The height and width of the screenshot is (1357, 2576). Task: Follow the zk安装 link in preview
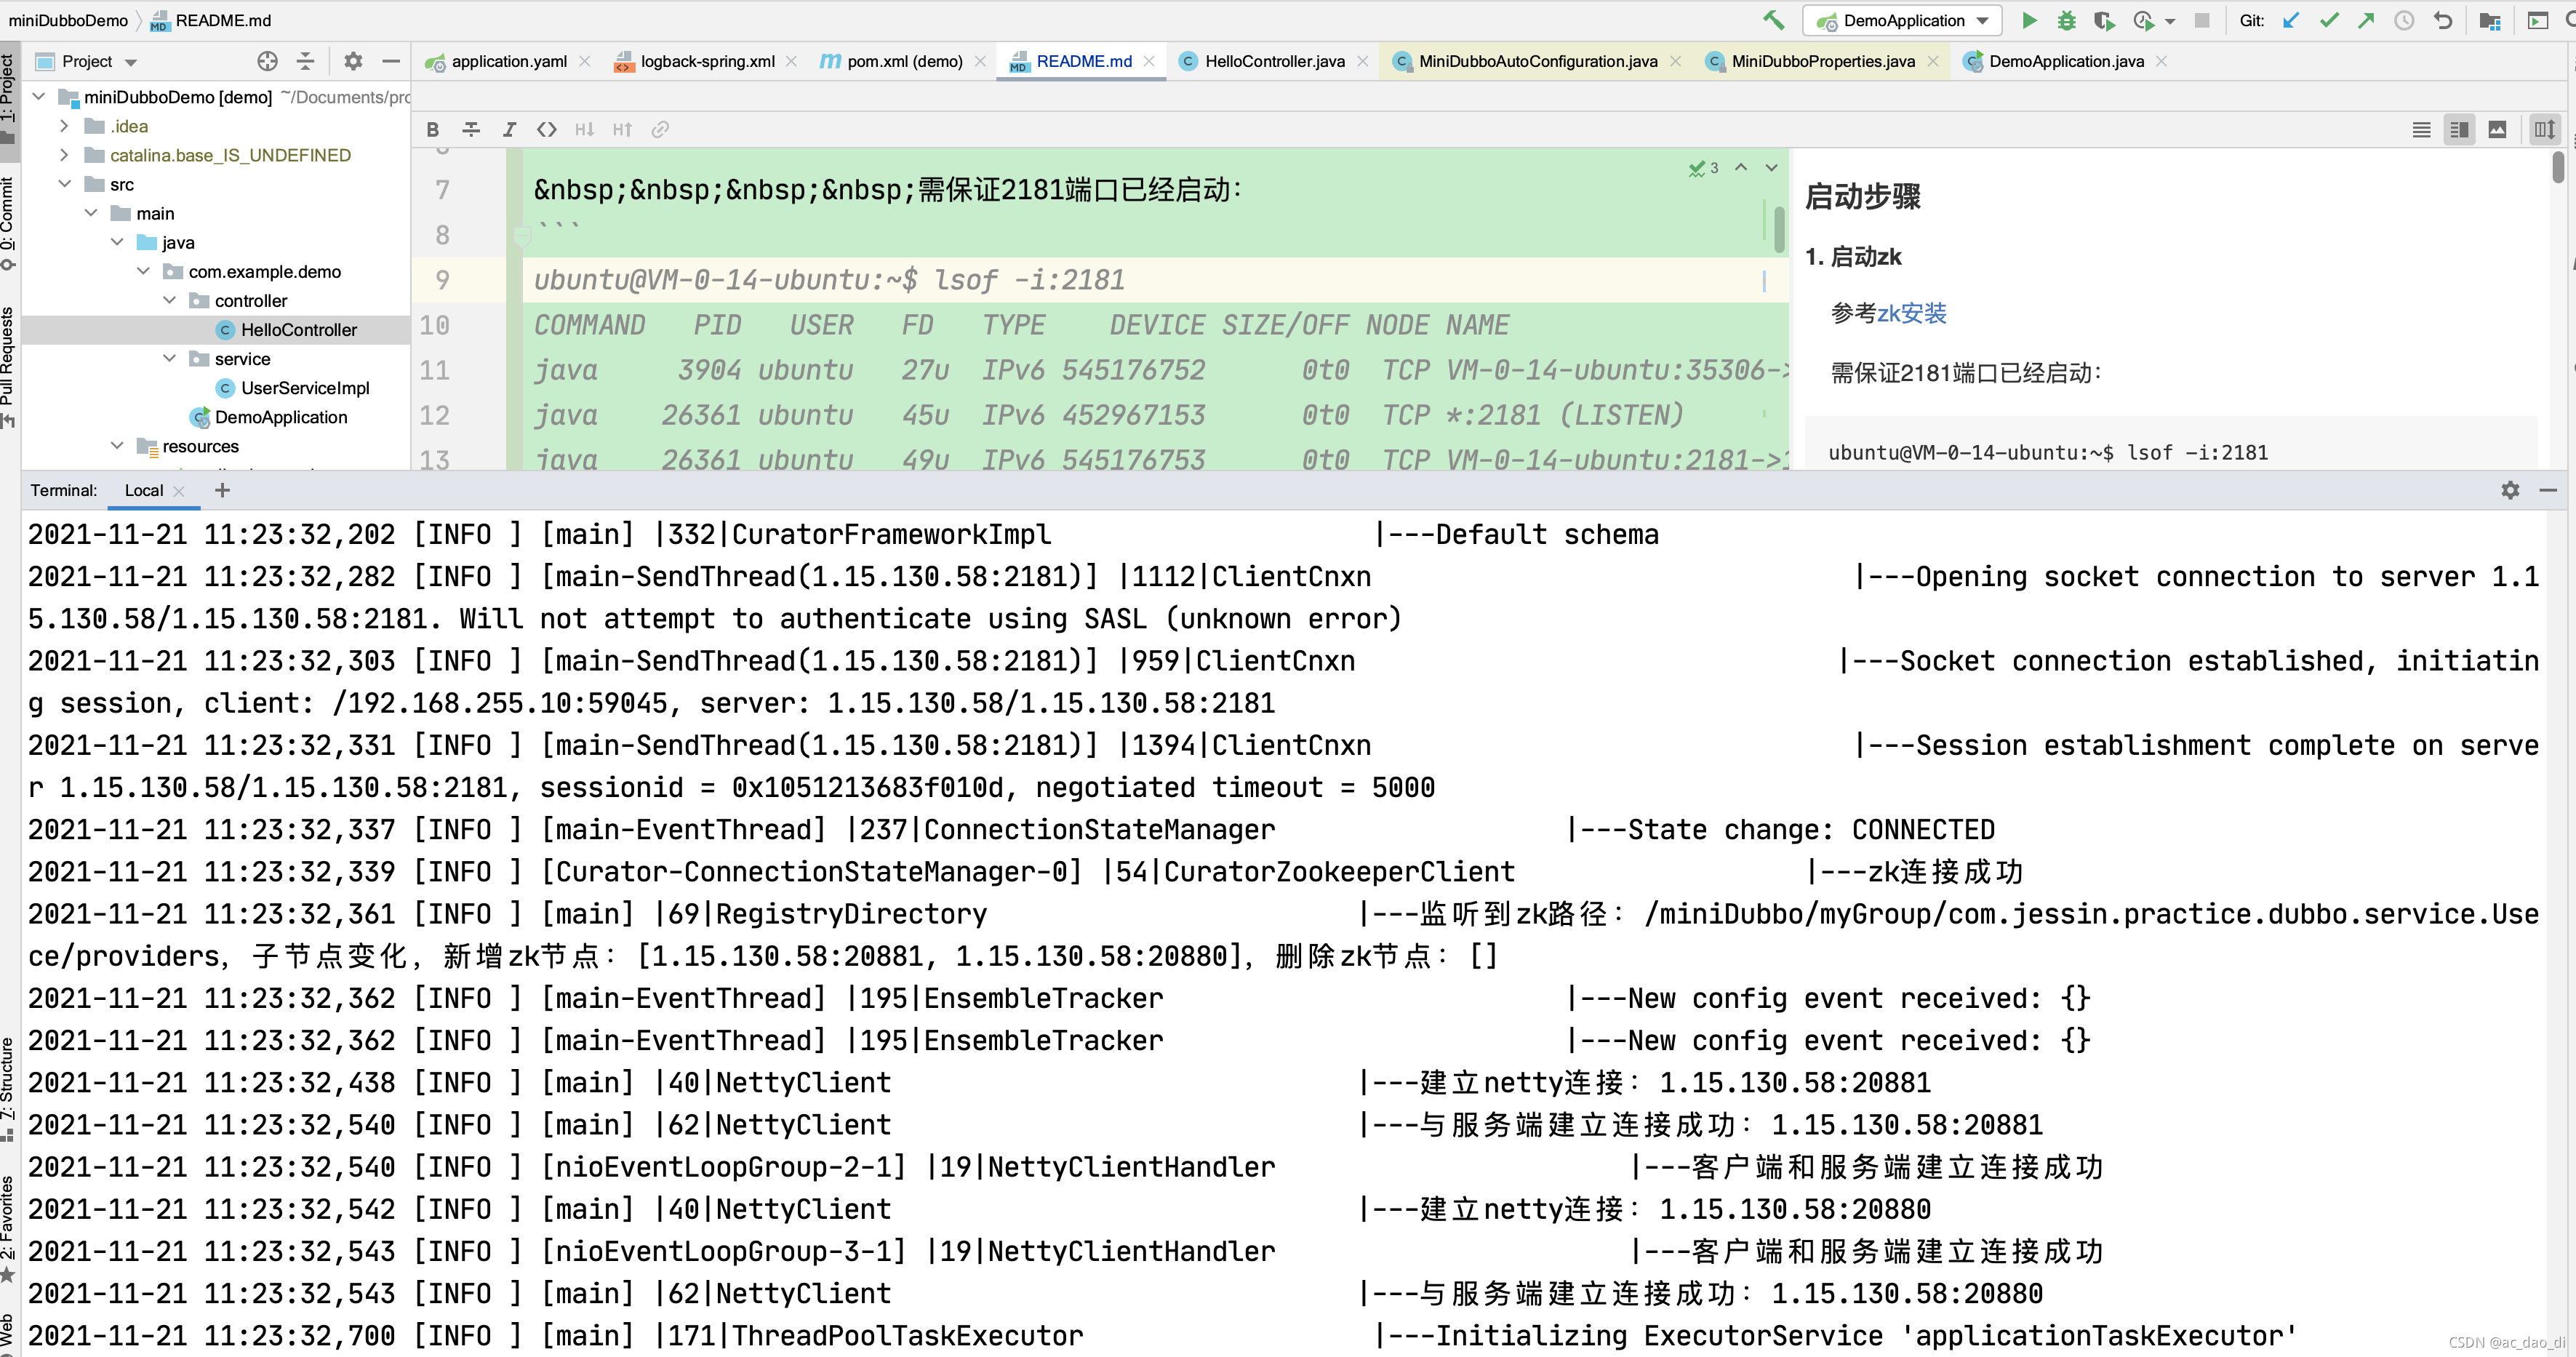point(1911,313)
